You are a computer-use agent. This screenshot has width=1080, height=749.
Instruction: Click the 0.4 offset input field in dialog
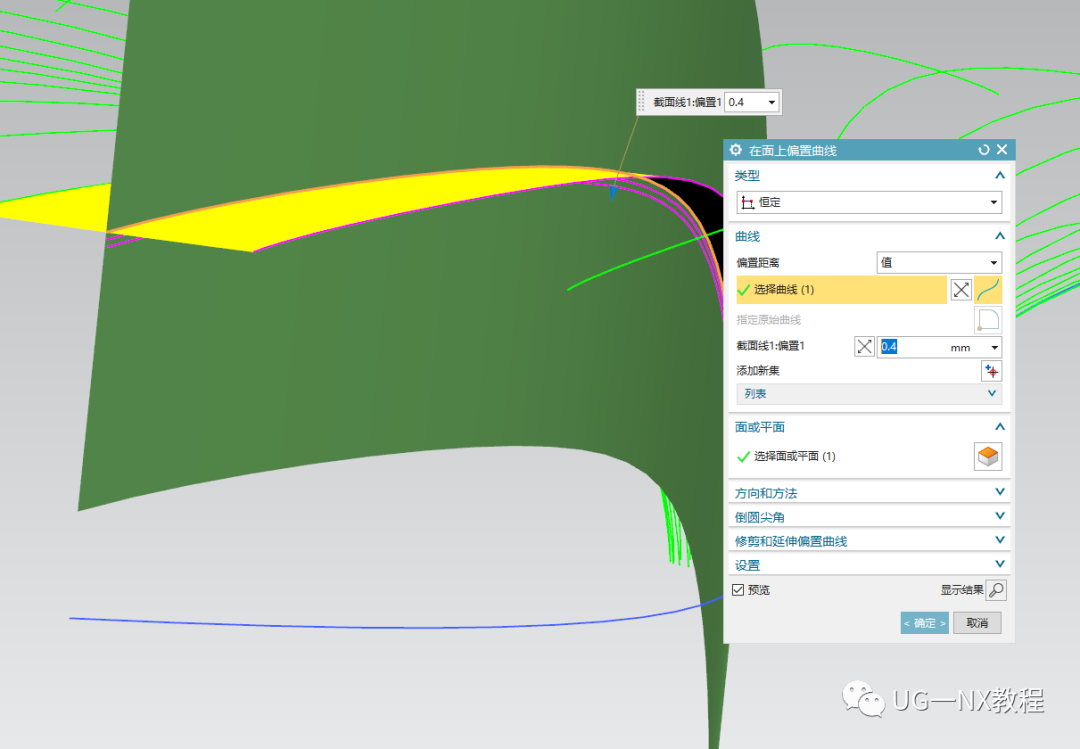point(912,347)
